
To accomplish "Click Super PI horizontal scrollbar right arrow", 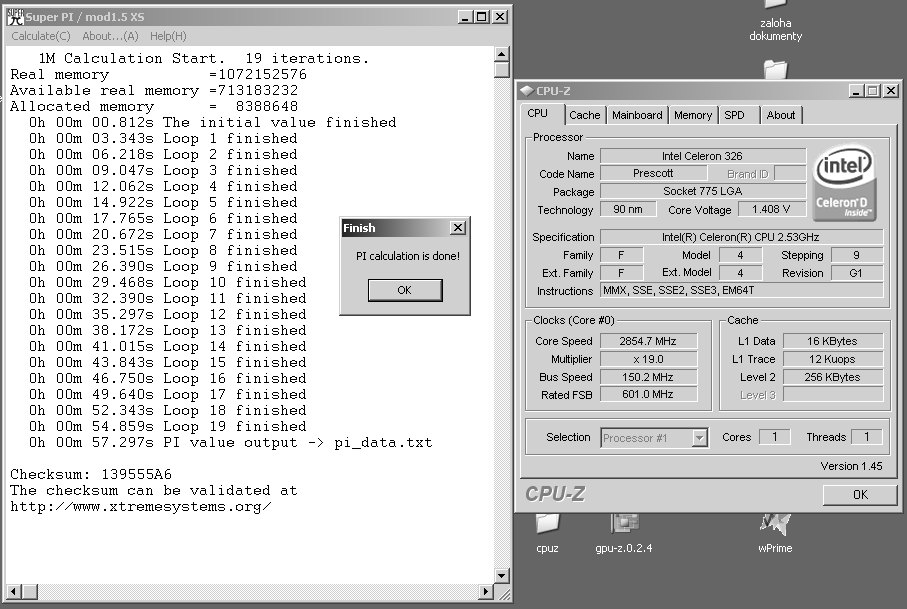I will coord(487,592).
